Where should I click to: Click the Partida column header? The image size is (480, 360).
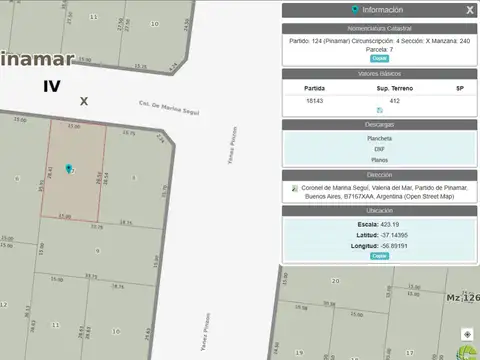coord(314,88)
